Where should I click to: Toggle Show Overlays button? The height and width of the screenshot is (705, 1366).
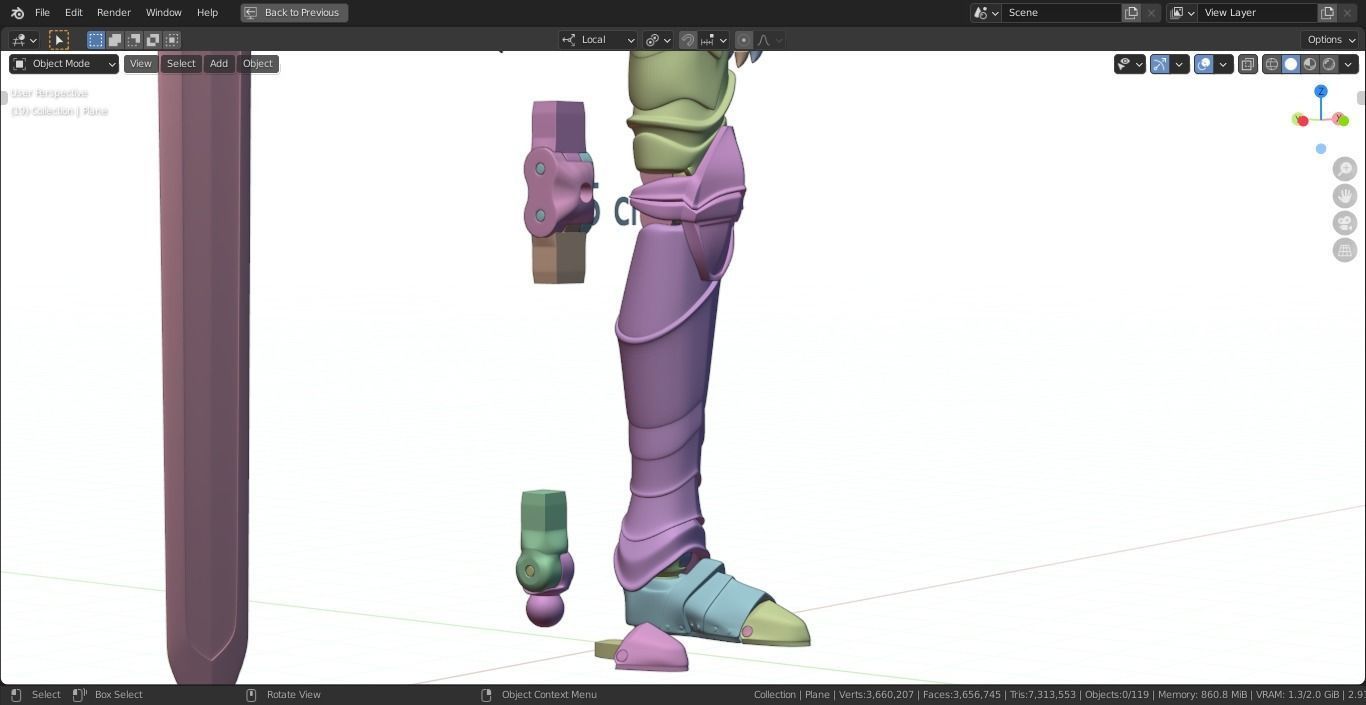point(1204,64)
